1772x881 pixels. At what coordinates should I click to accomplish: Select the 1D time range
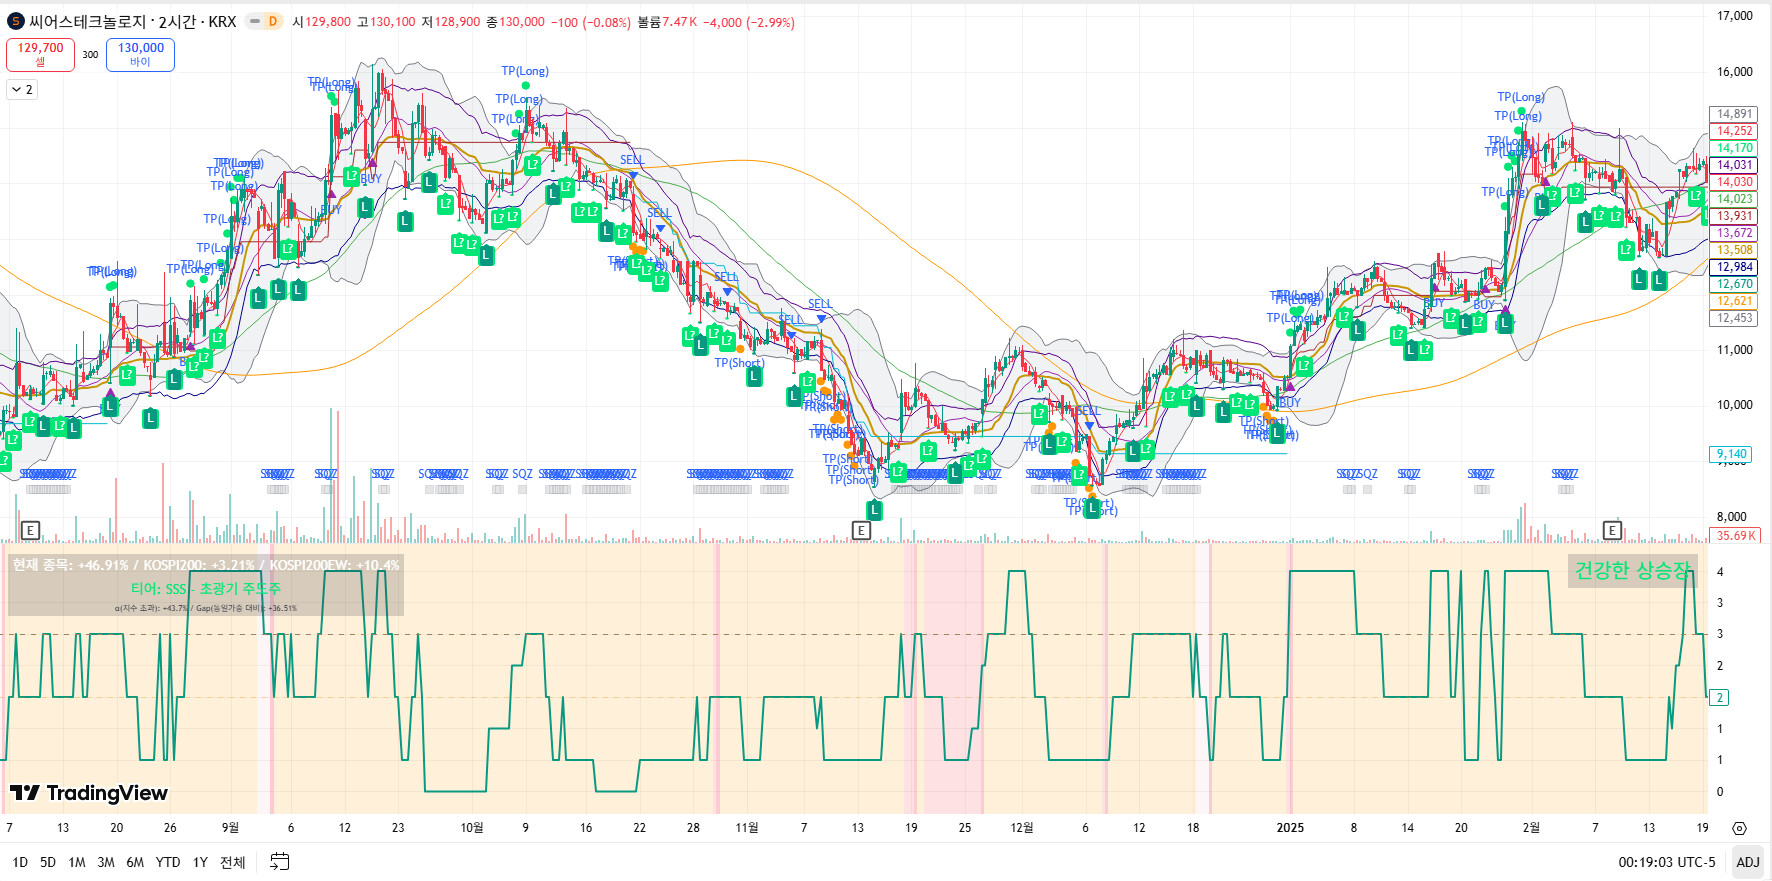20,862
